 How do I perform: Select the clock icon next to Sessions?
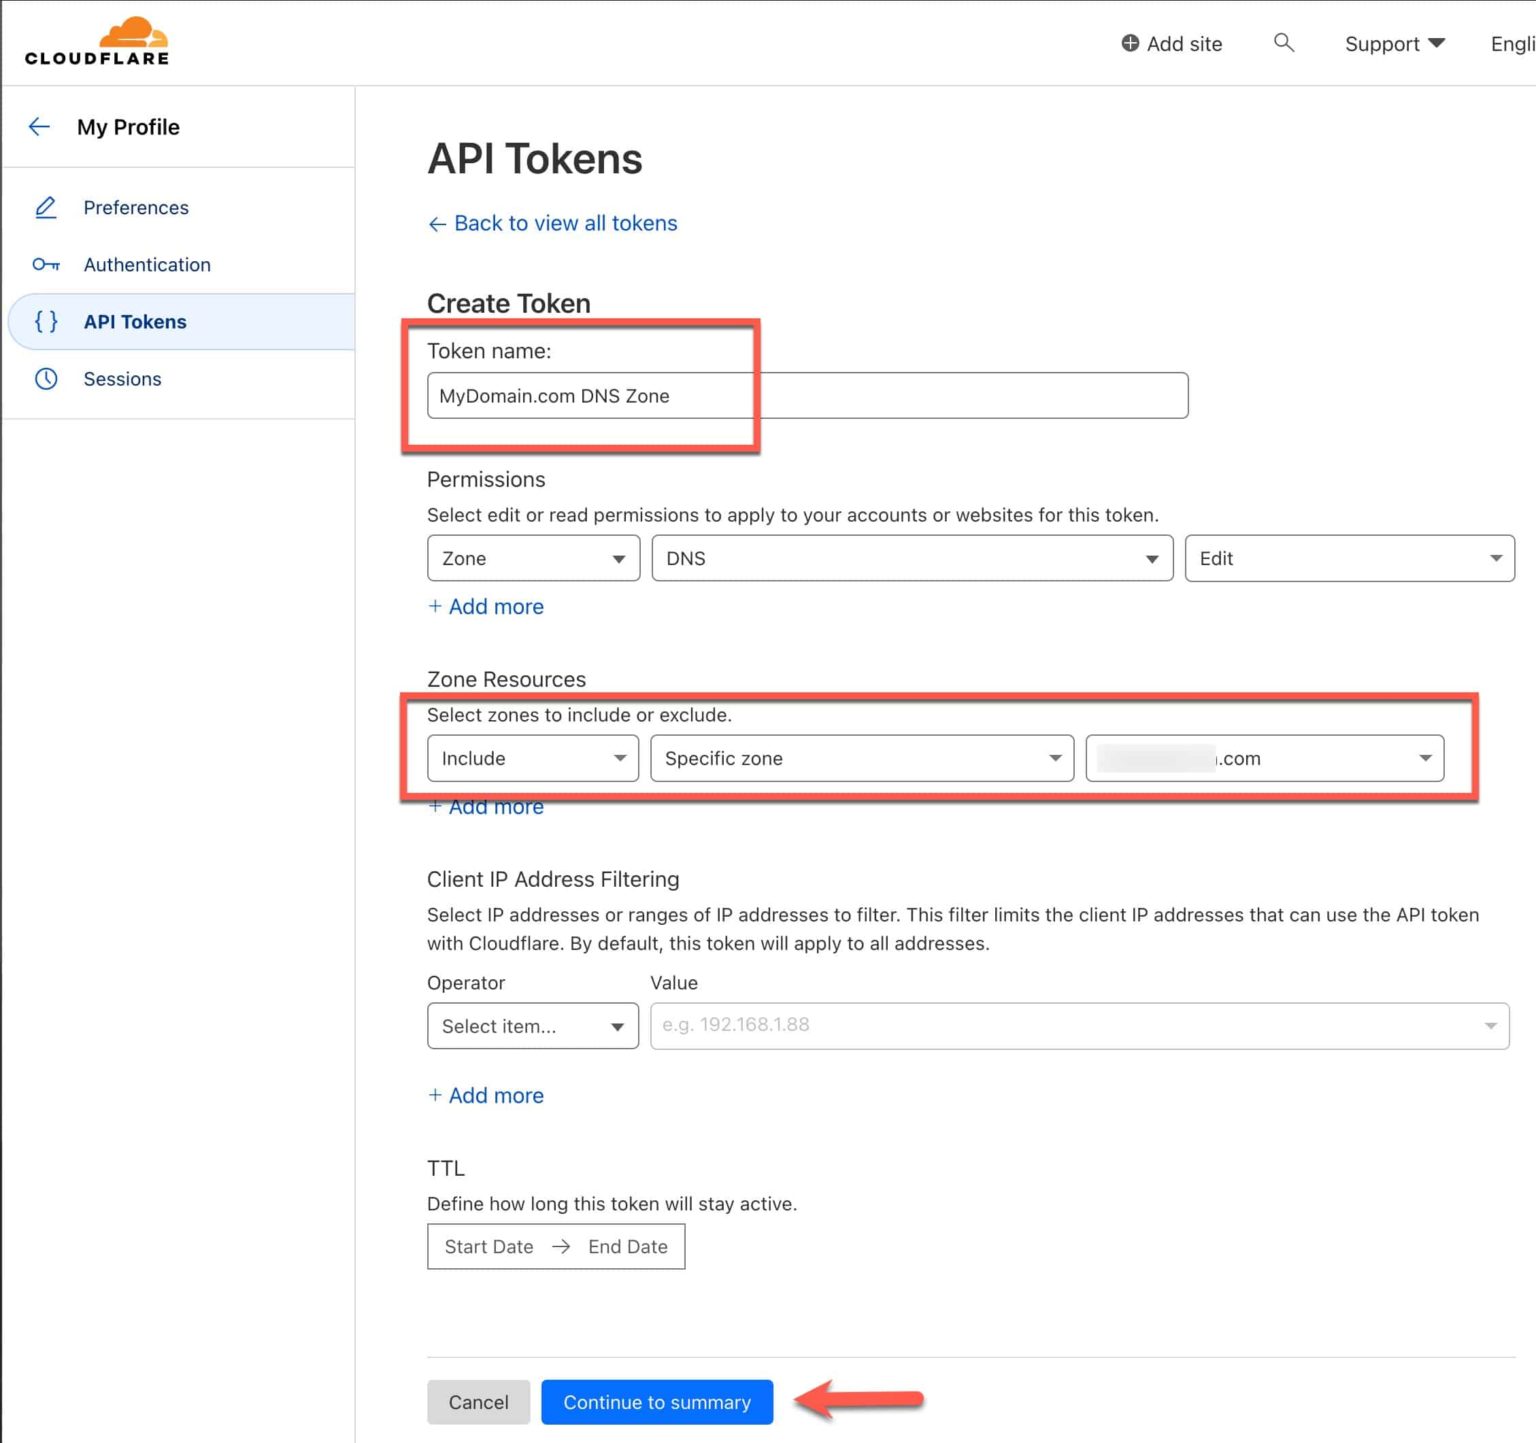point(45,379)
